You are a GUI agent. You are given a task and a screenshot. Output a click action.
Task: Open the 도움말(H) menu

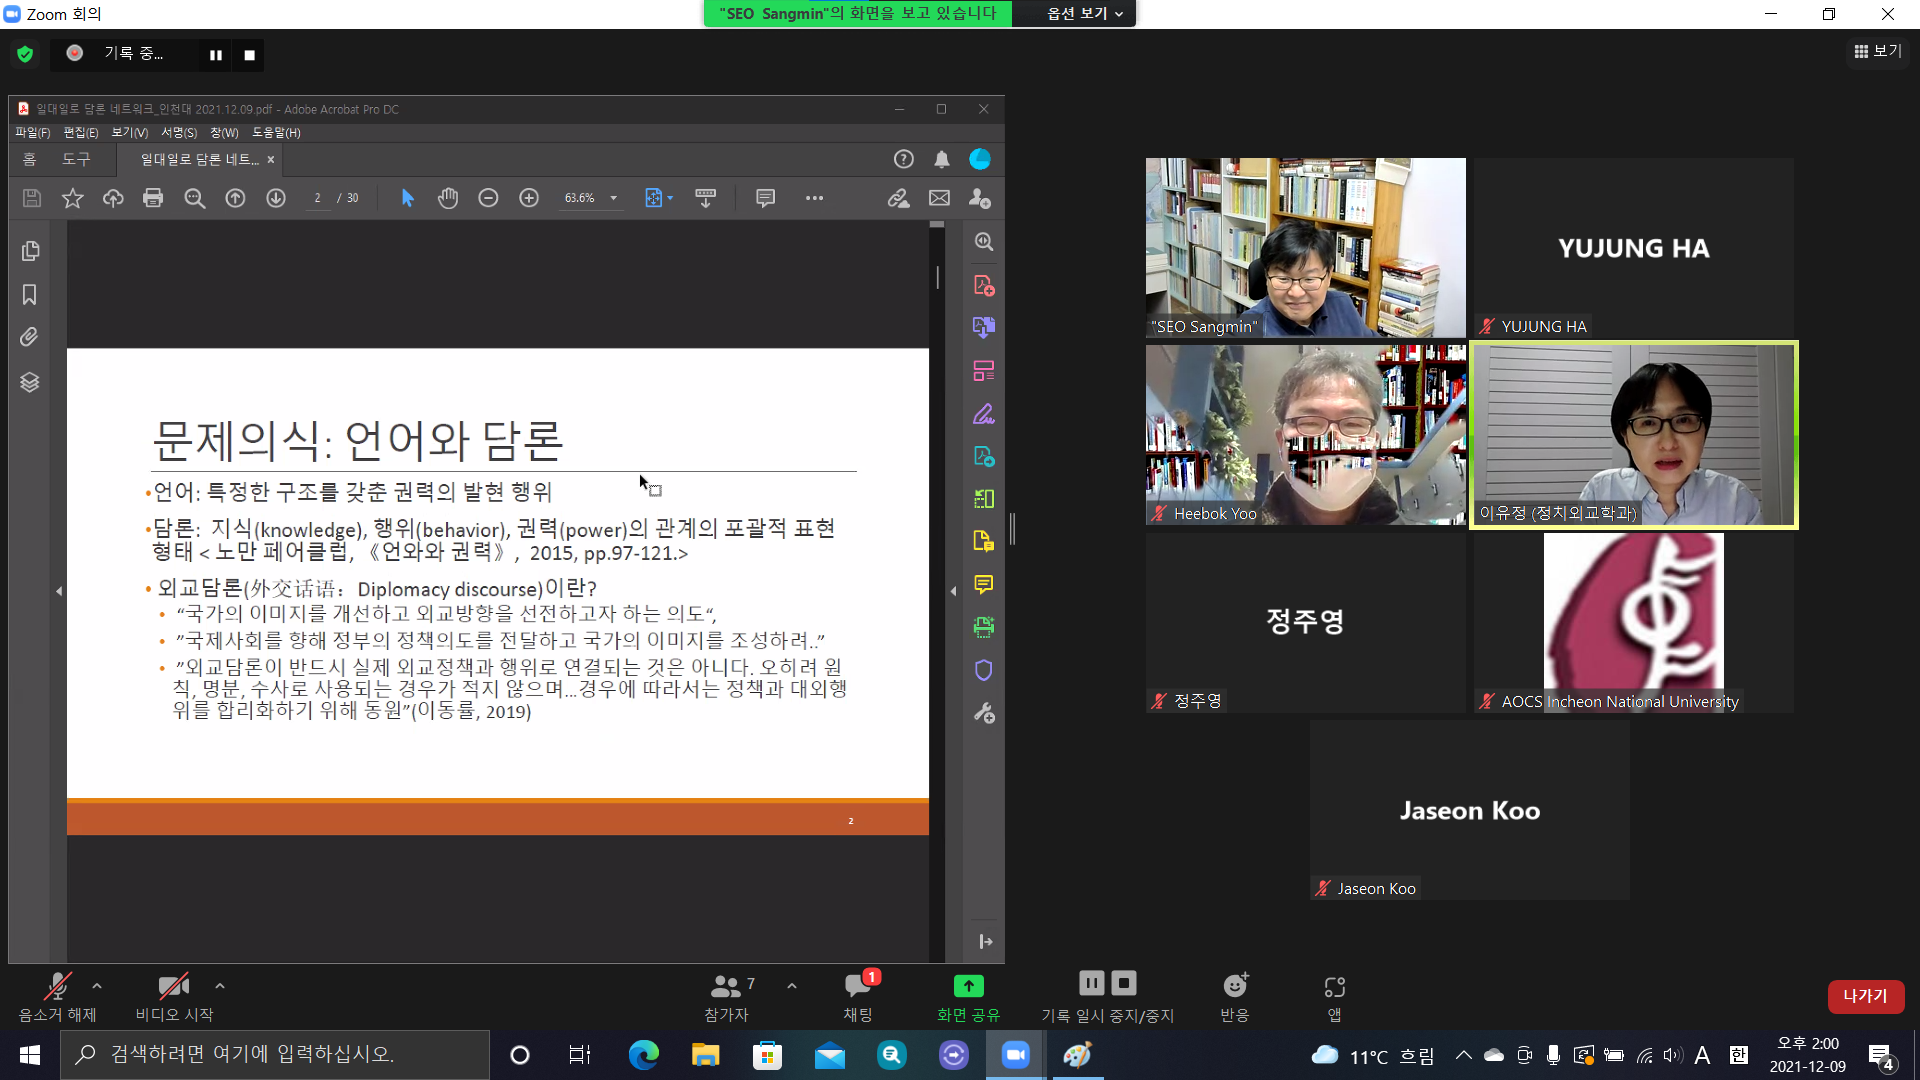[x=276, y=132]
